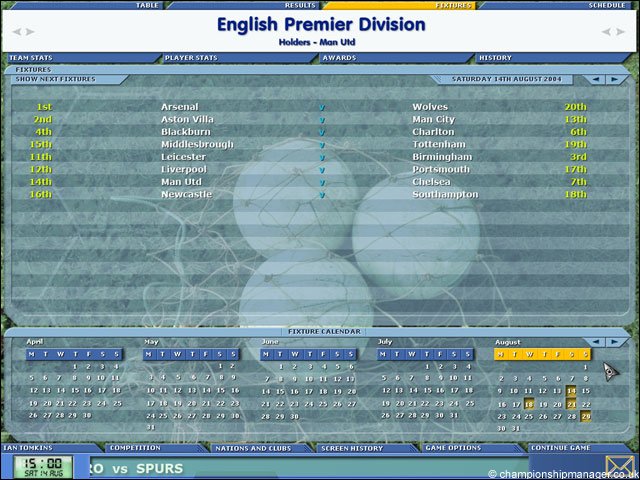
Task: Switch to the Results tab
Action: [x=301, y=5]
